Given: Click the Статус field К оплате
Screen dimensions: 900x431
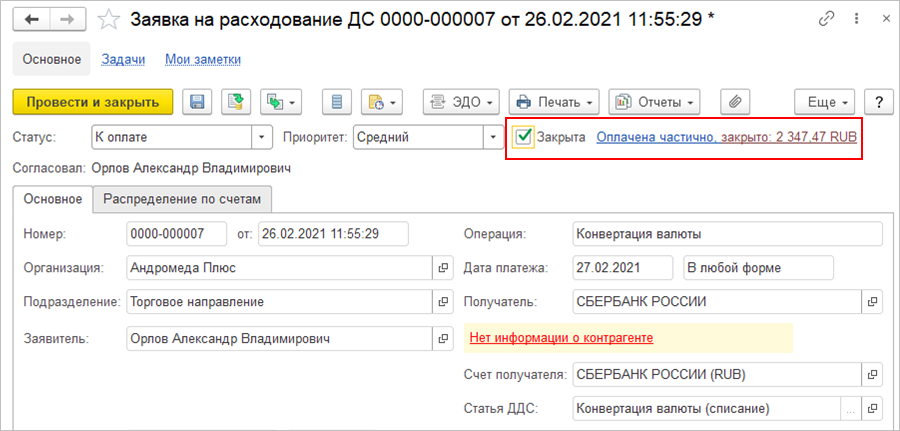Looking at the screenshot, I should click(172, 138).
